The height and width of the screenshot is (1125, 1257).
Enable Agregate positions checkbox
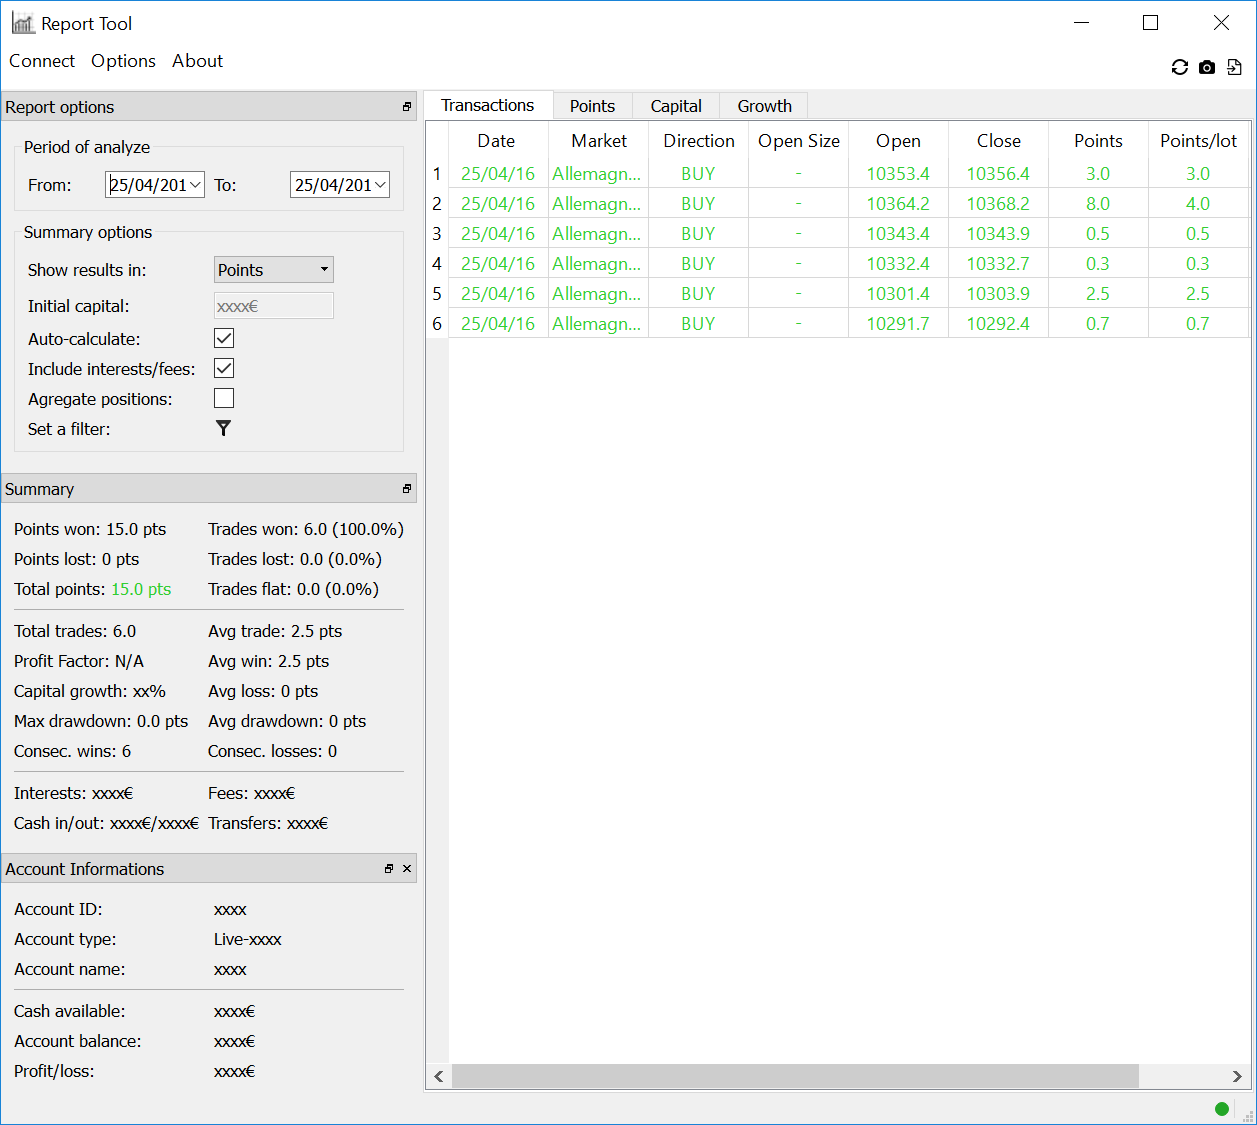pos(224,399)
